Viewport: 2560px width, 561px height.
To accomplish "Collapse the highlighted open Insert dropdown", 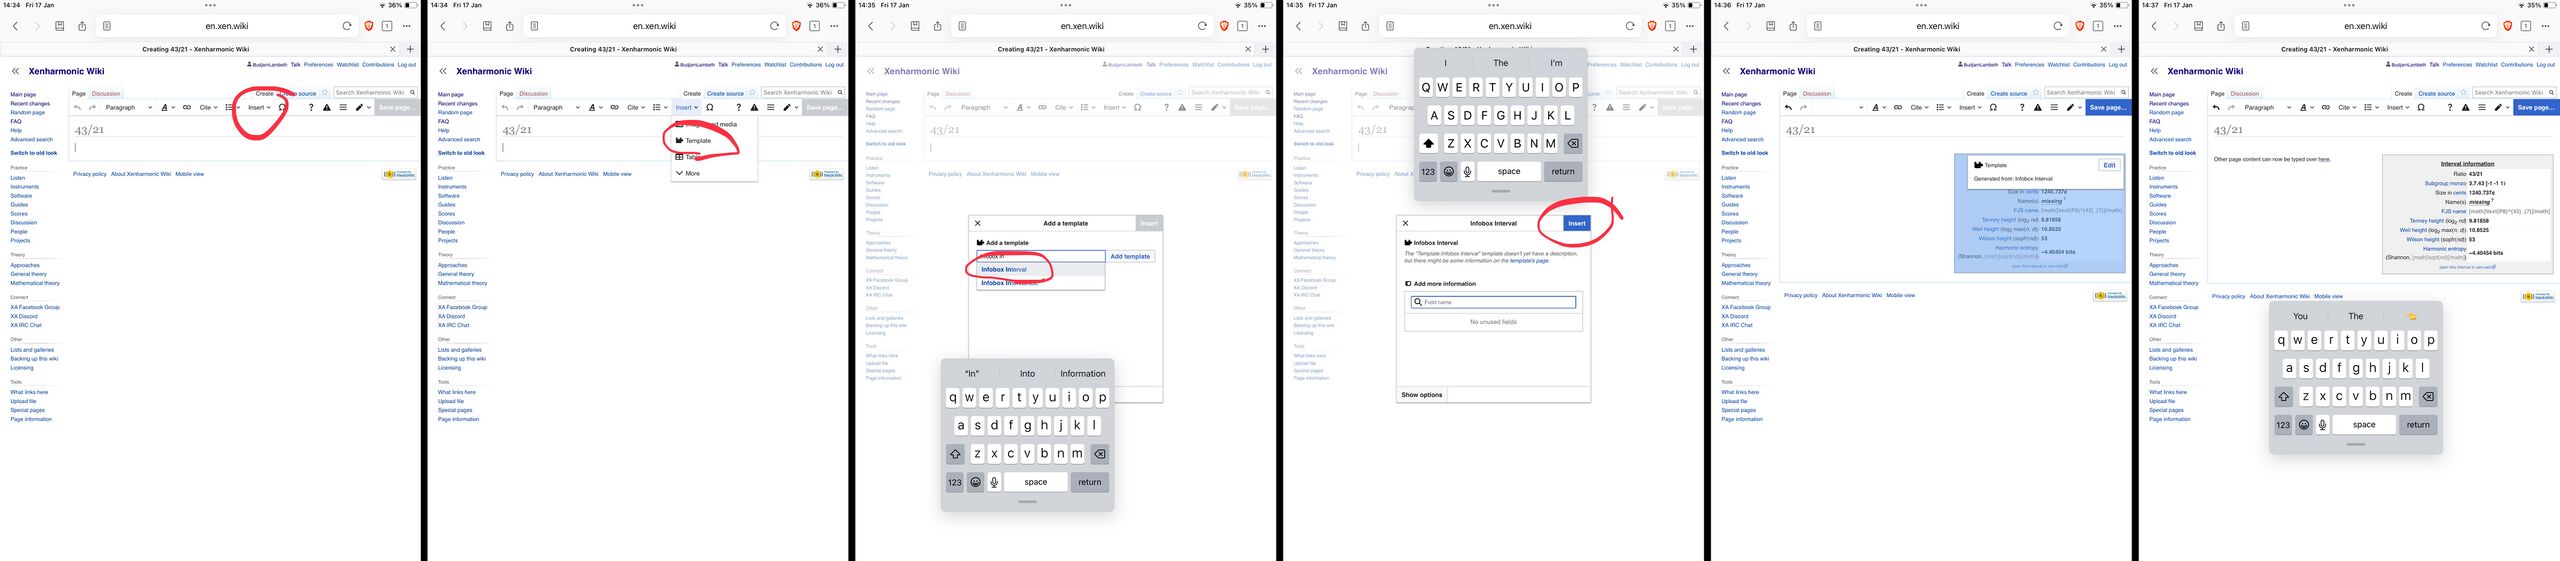I will [685, 107].
